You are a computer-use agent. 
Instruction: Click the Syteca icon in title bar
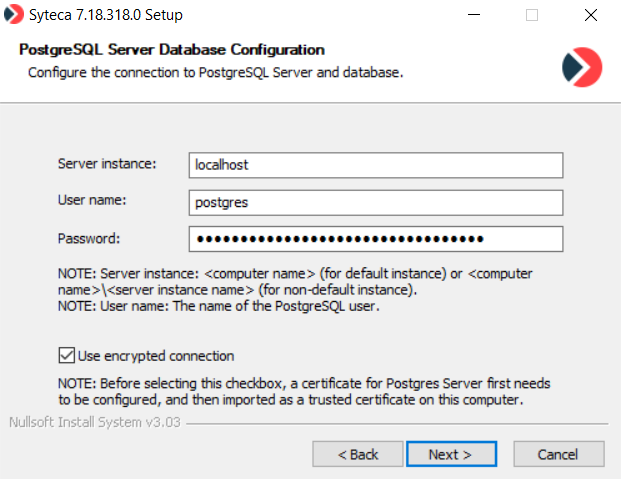tap(15, 15)
